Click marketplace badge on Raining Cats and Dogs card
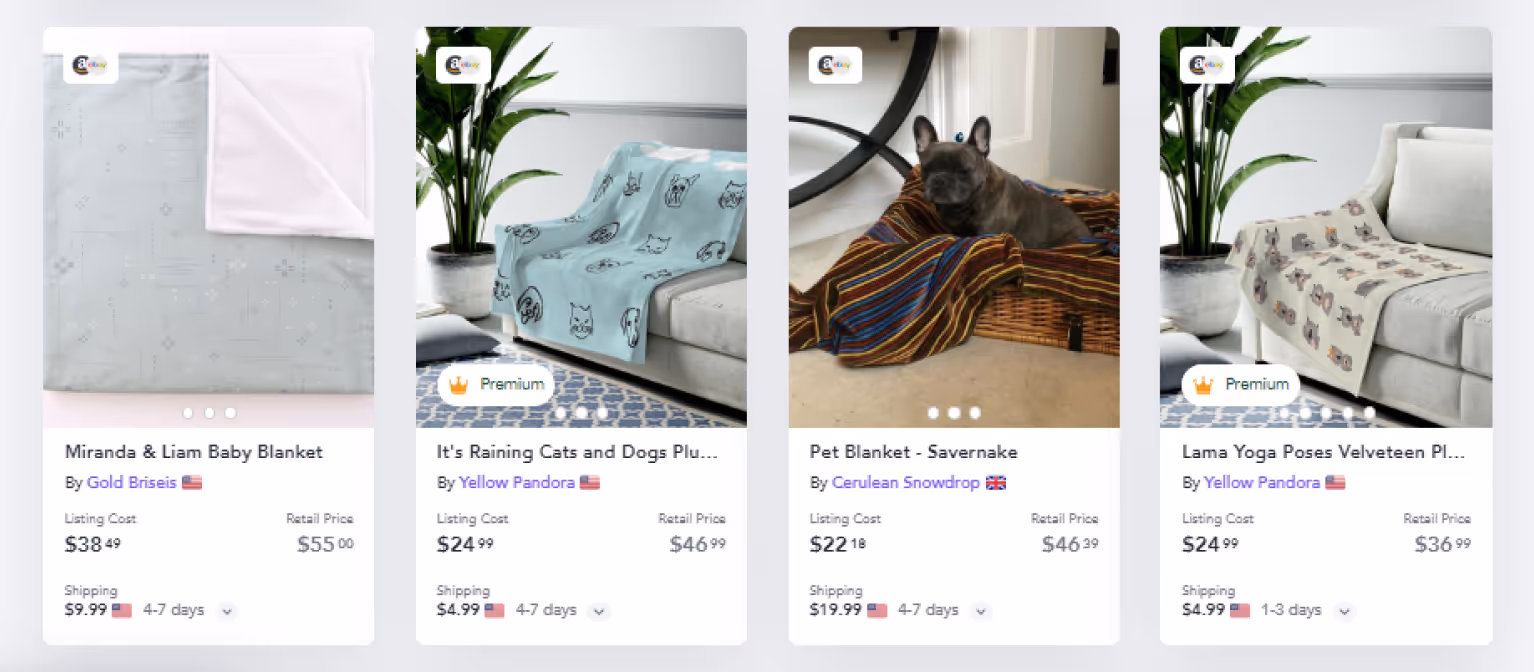The height and width of the screenshot is (672, 1534). (462, 65)
